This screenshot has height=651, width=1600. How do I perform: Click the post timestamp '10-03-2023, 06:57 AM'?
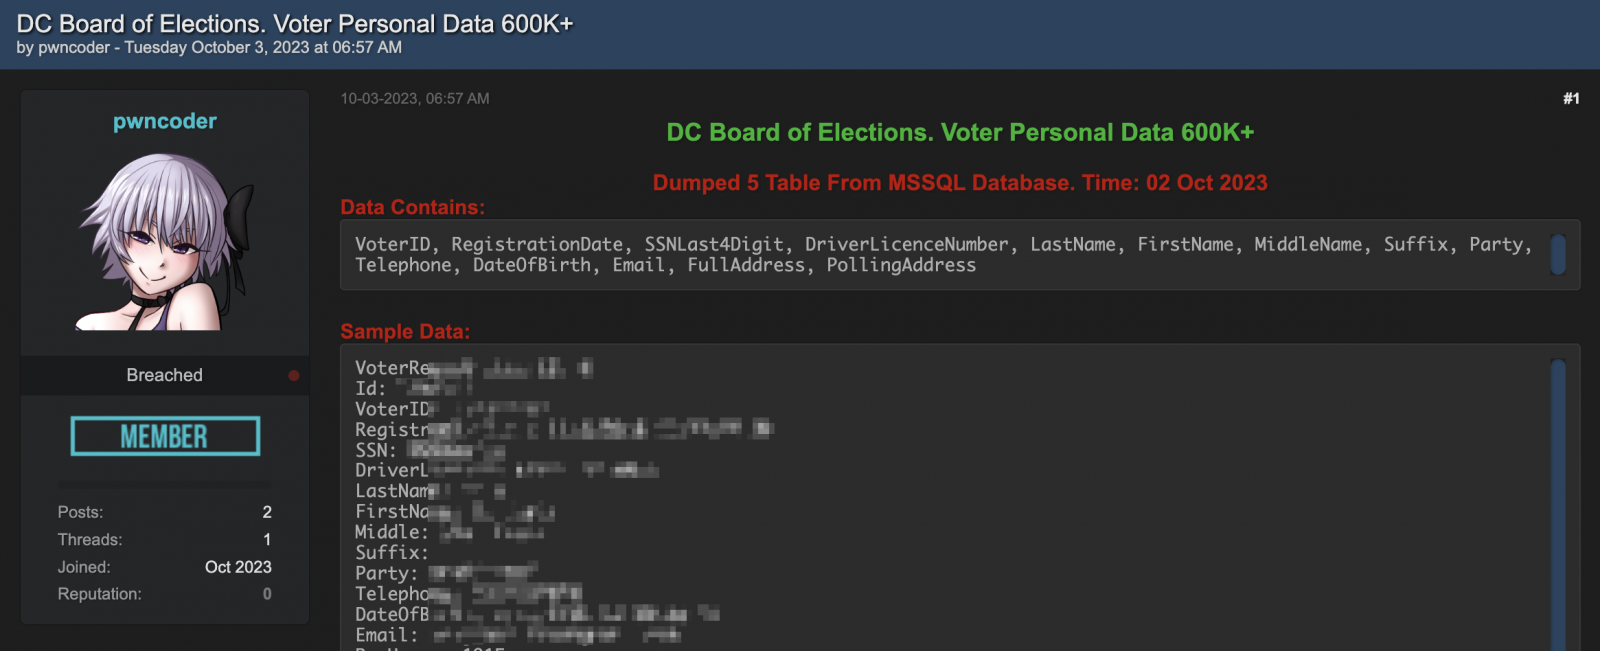415,98
